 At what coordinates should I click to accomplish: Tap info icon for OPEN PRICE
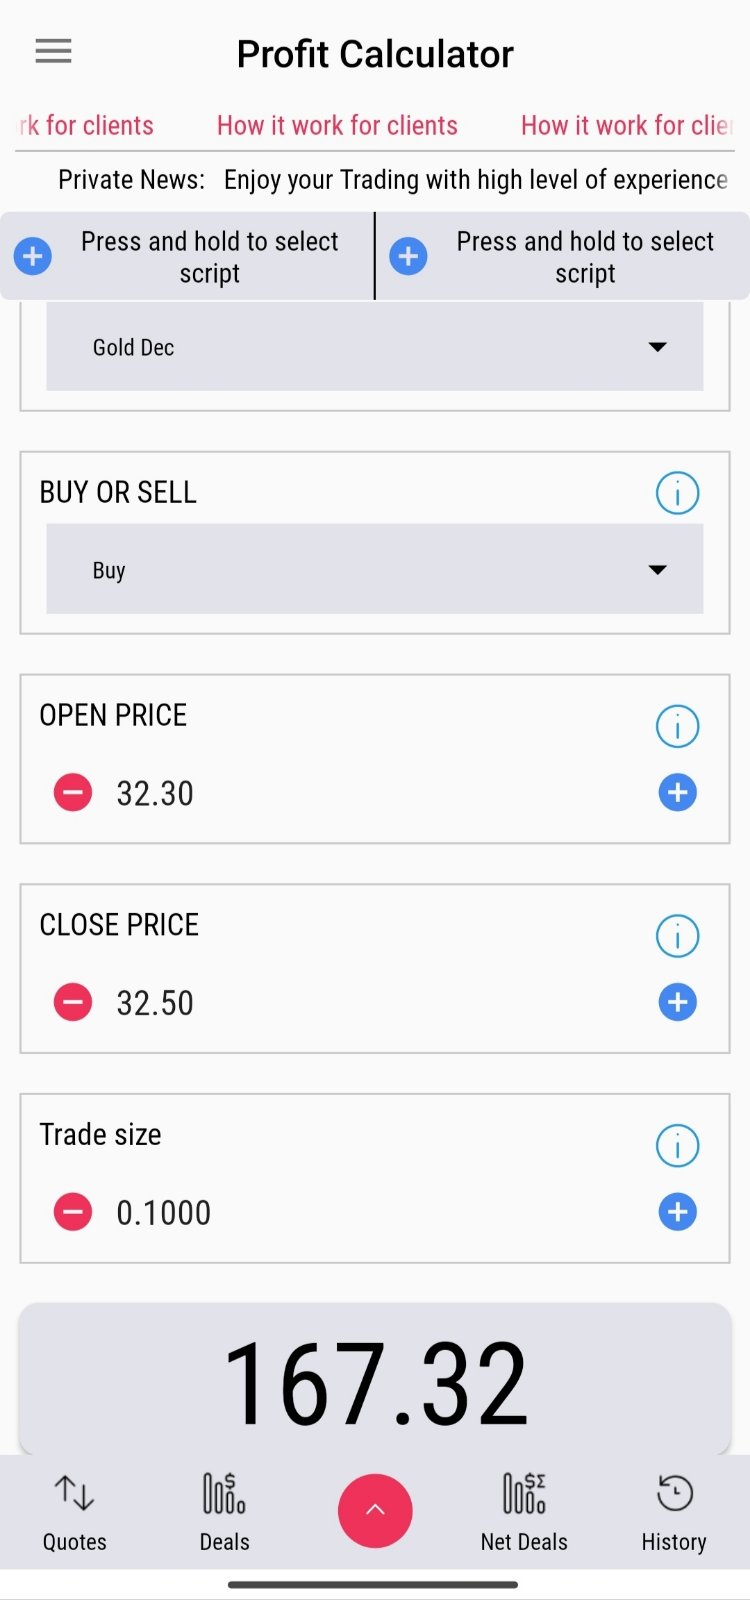pyautogui.click(x=677, y=727)
